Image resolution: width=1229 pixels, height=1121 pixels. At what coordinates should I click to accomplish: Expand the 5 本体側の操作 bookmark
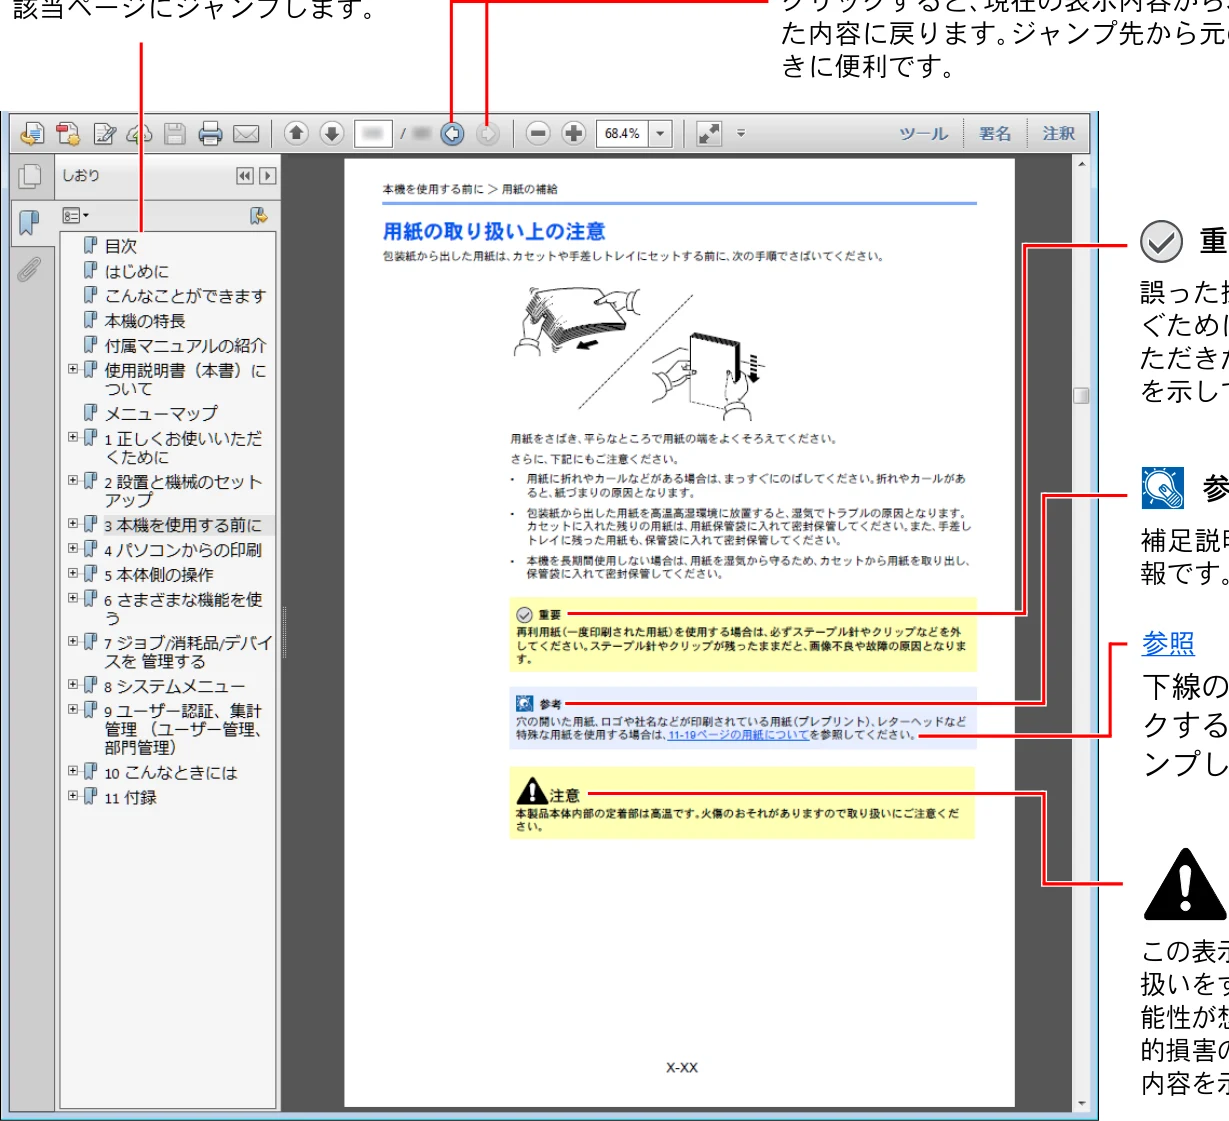pyautogui.click(x=73, y=574)
